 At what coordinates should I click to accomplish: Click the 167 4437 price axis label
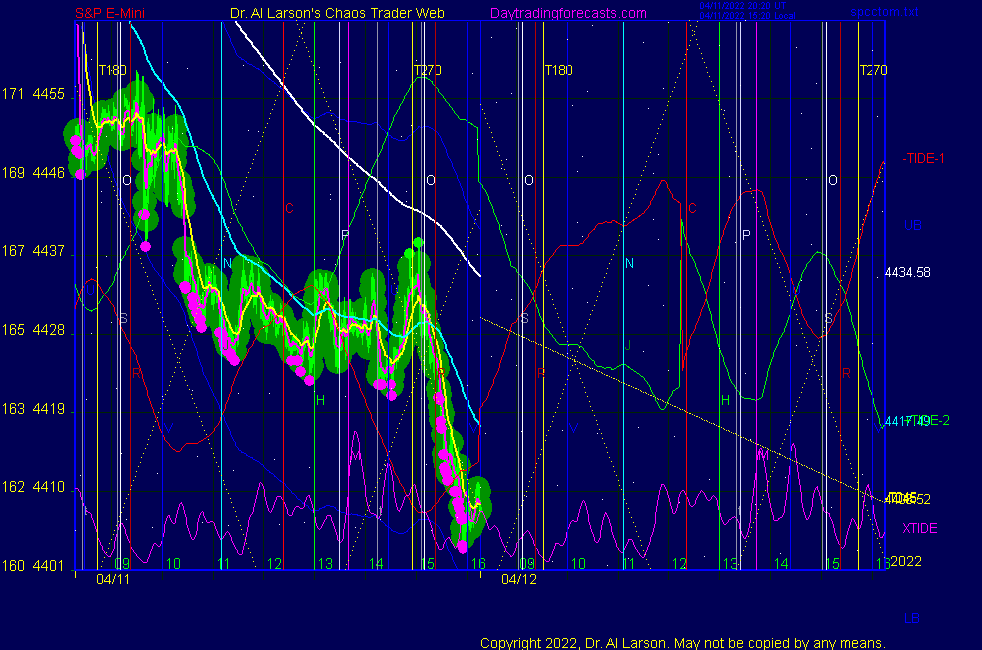point(34,252)
